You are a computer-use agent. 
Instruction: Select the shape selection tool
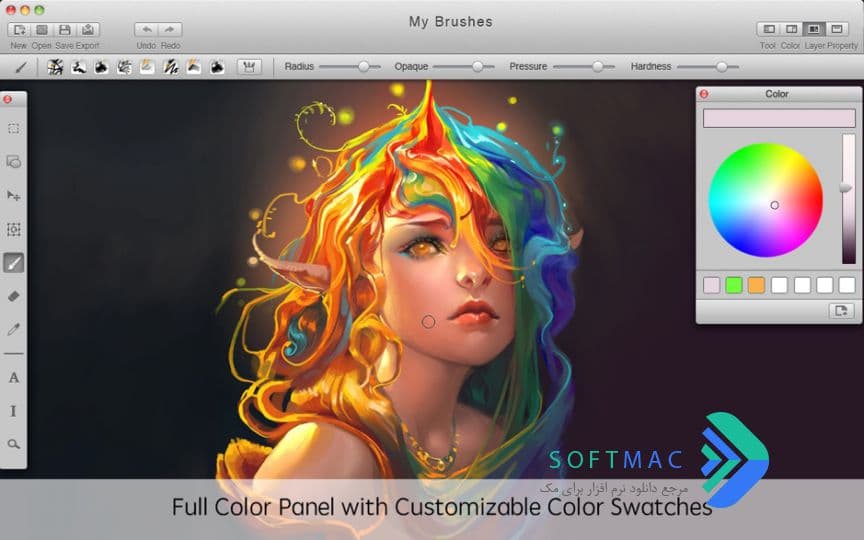[x=14, y=162]
